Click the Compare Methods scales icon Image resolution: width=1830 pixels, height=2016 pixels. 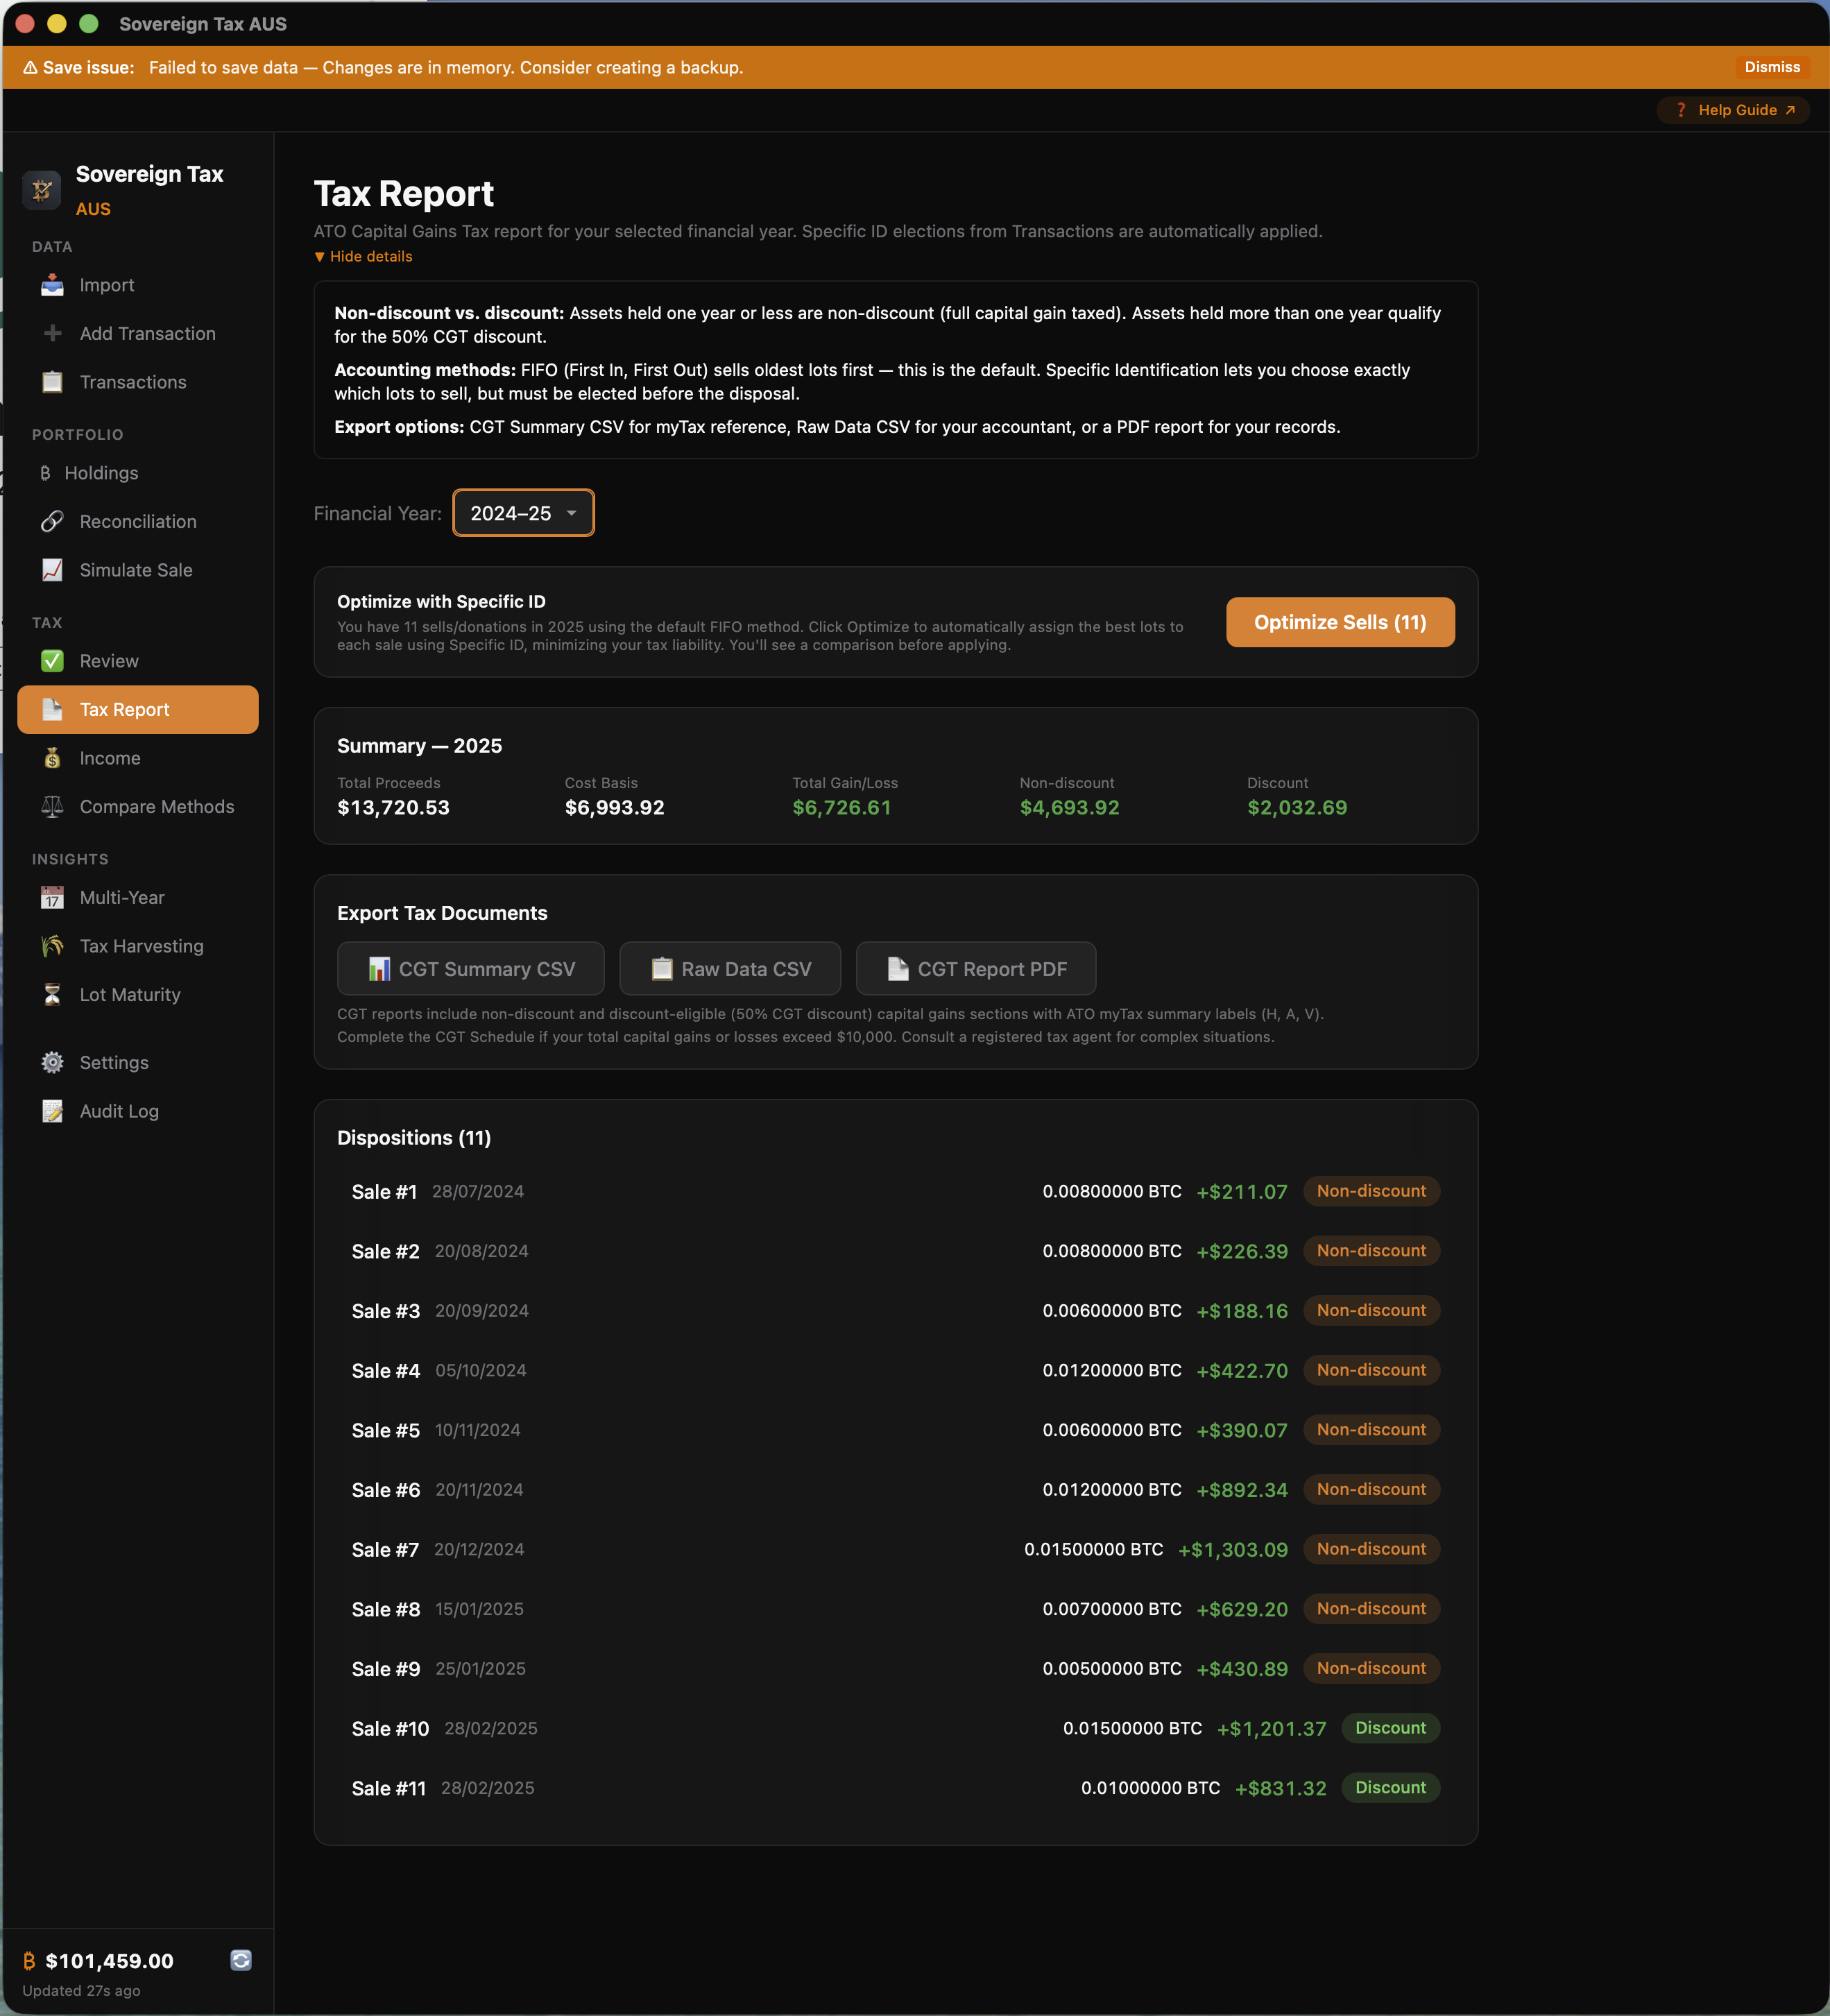point(52,807)
